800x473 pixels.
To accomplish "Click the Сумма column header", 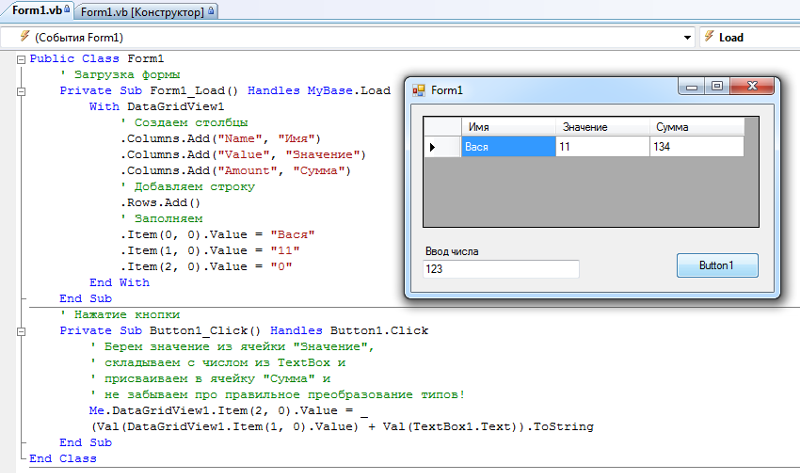I will [695, 127].
